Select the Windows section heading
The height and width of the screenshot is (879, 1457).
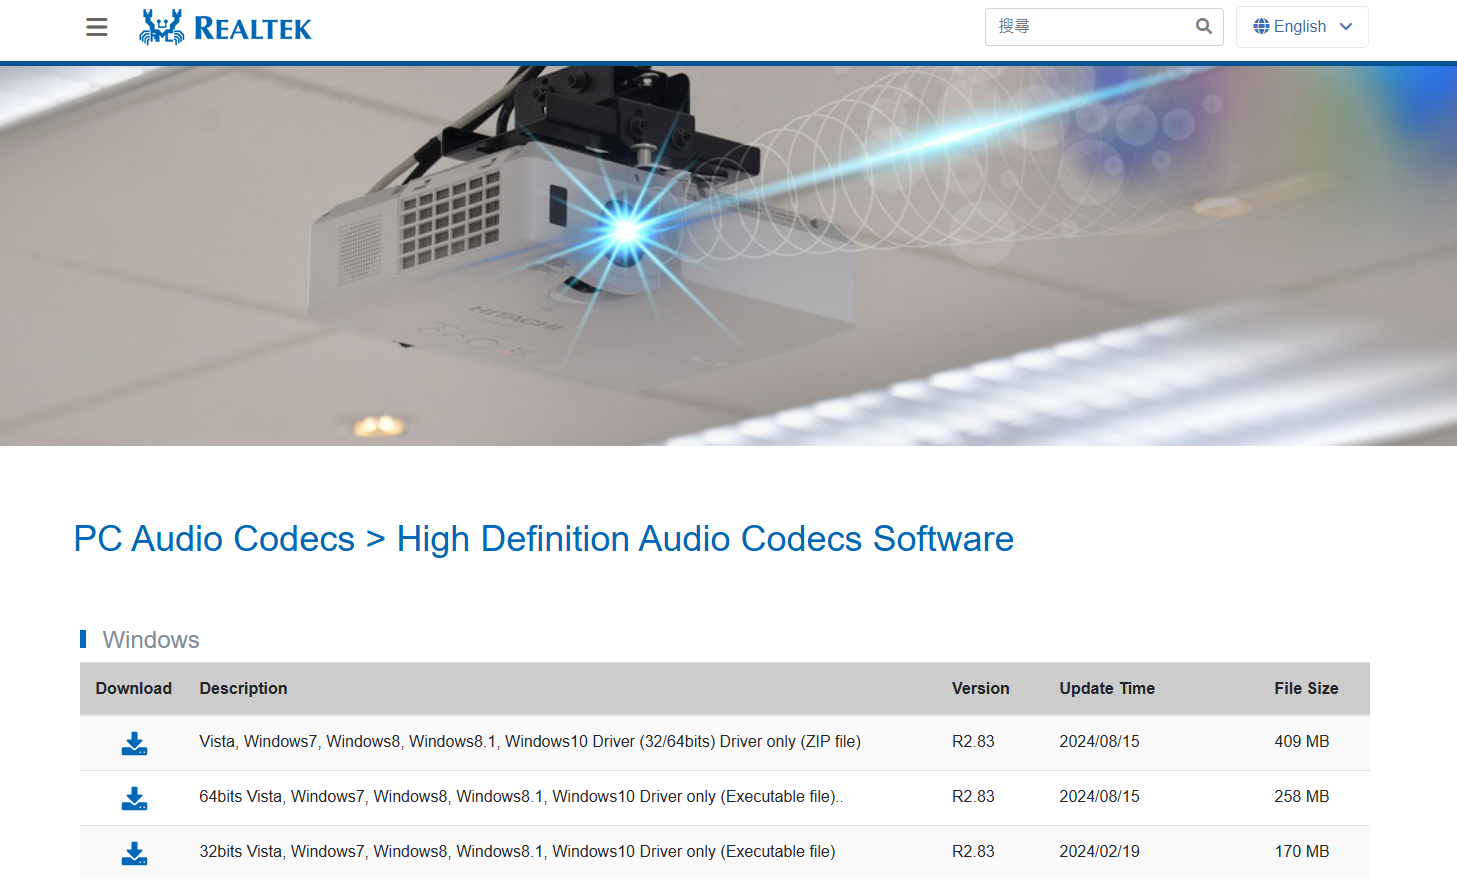pyautogui.click(x=151, y=640)
